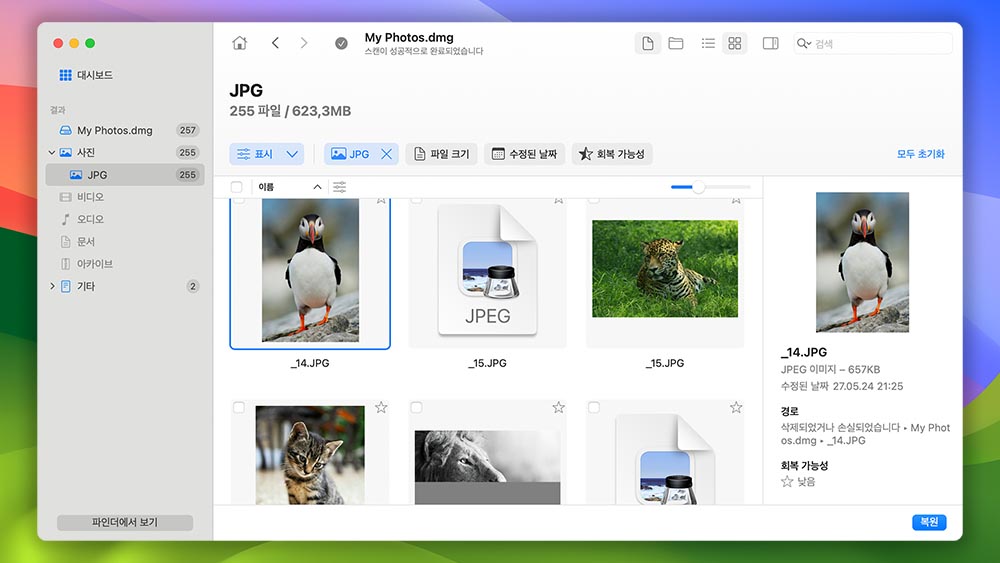Open the 표시 dropdown

267,154
